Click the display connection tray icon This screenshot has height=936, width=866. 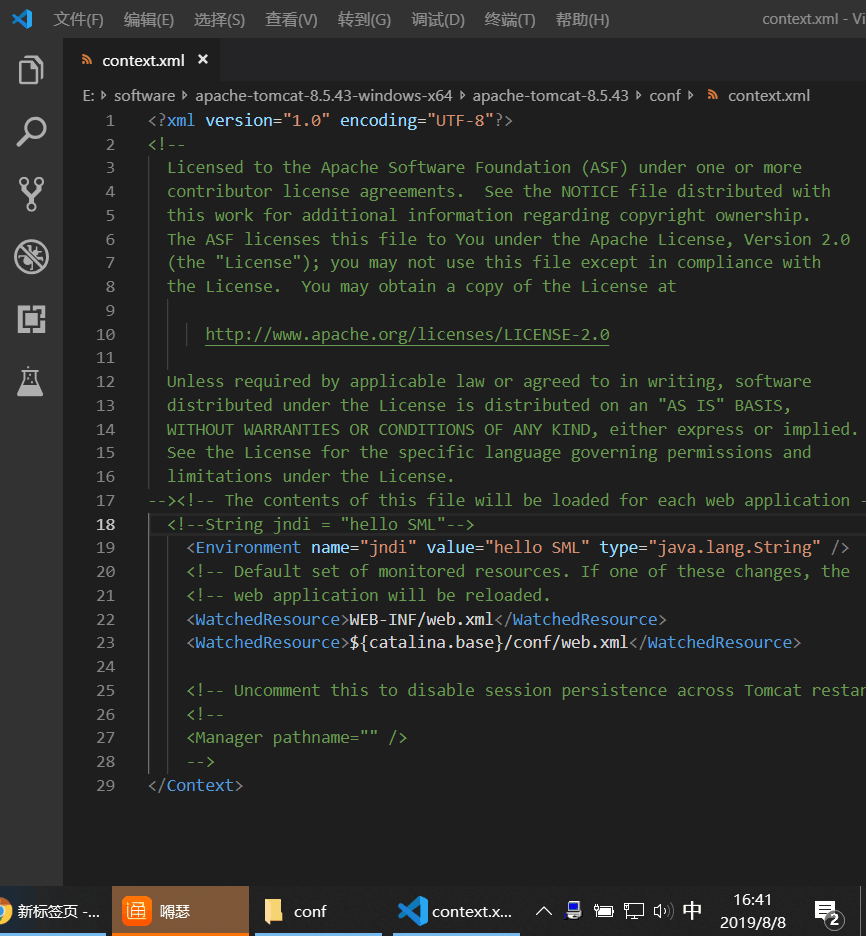pos(634,911)
